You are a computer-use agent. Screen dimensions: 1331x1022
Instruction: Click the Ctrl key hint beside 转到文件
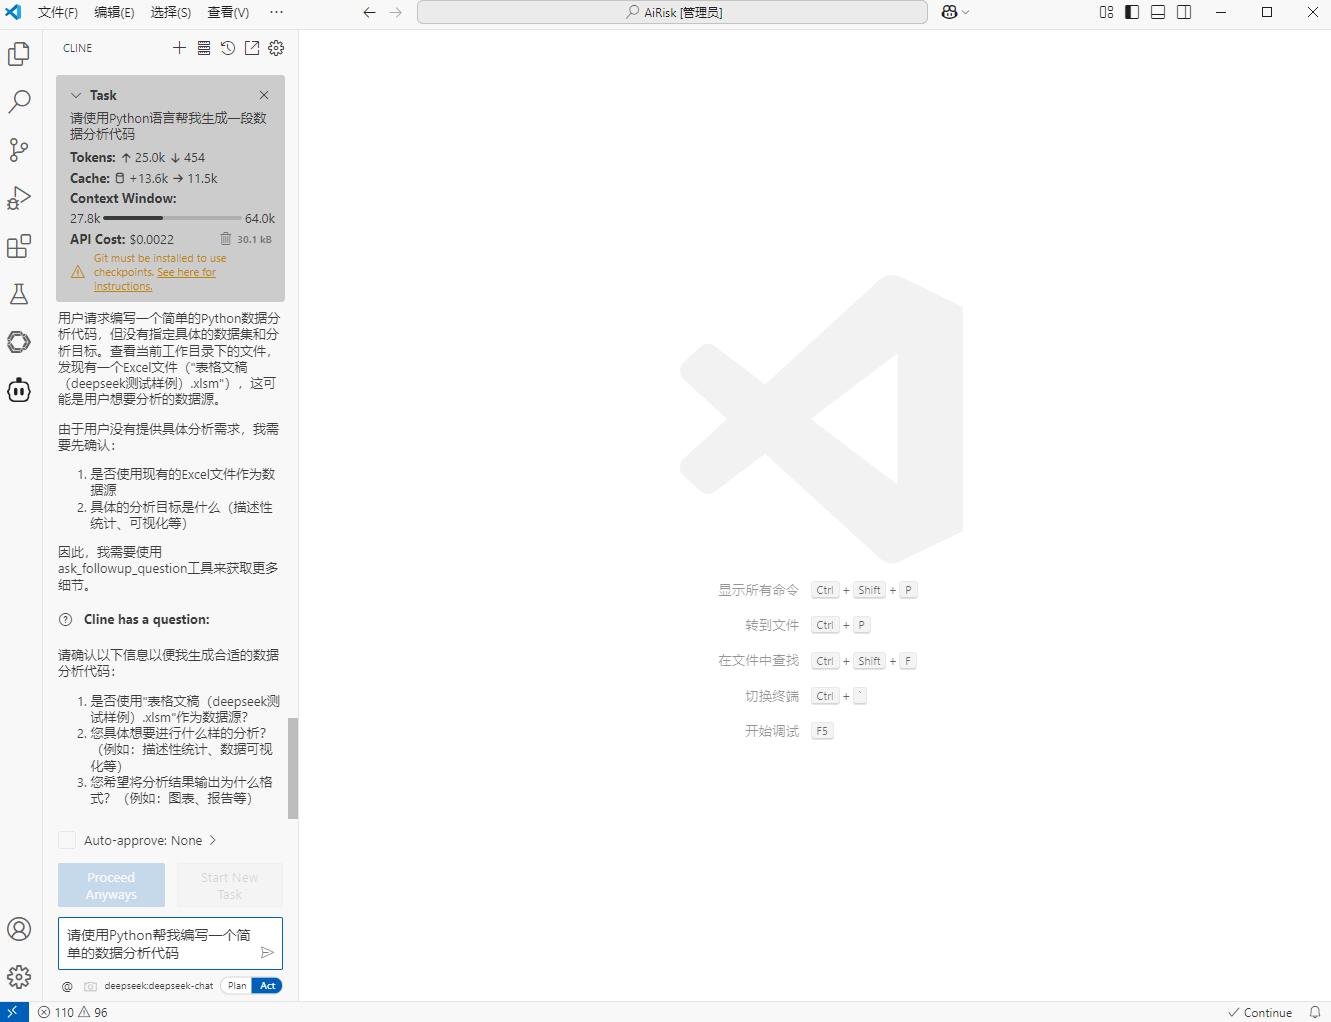click(825, 625)
